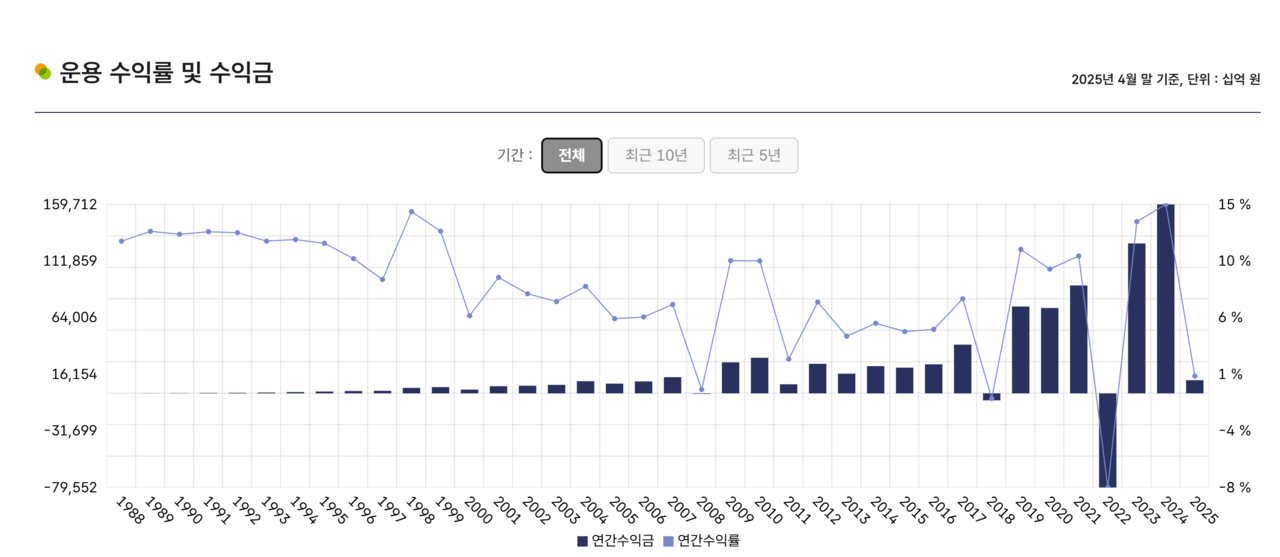The width and height of the screenshot is (1280, 557).
Task: Click the 2021 annual profit bar
Action: click(1079, 339)
